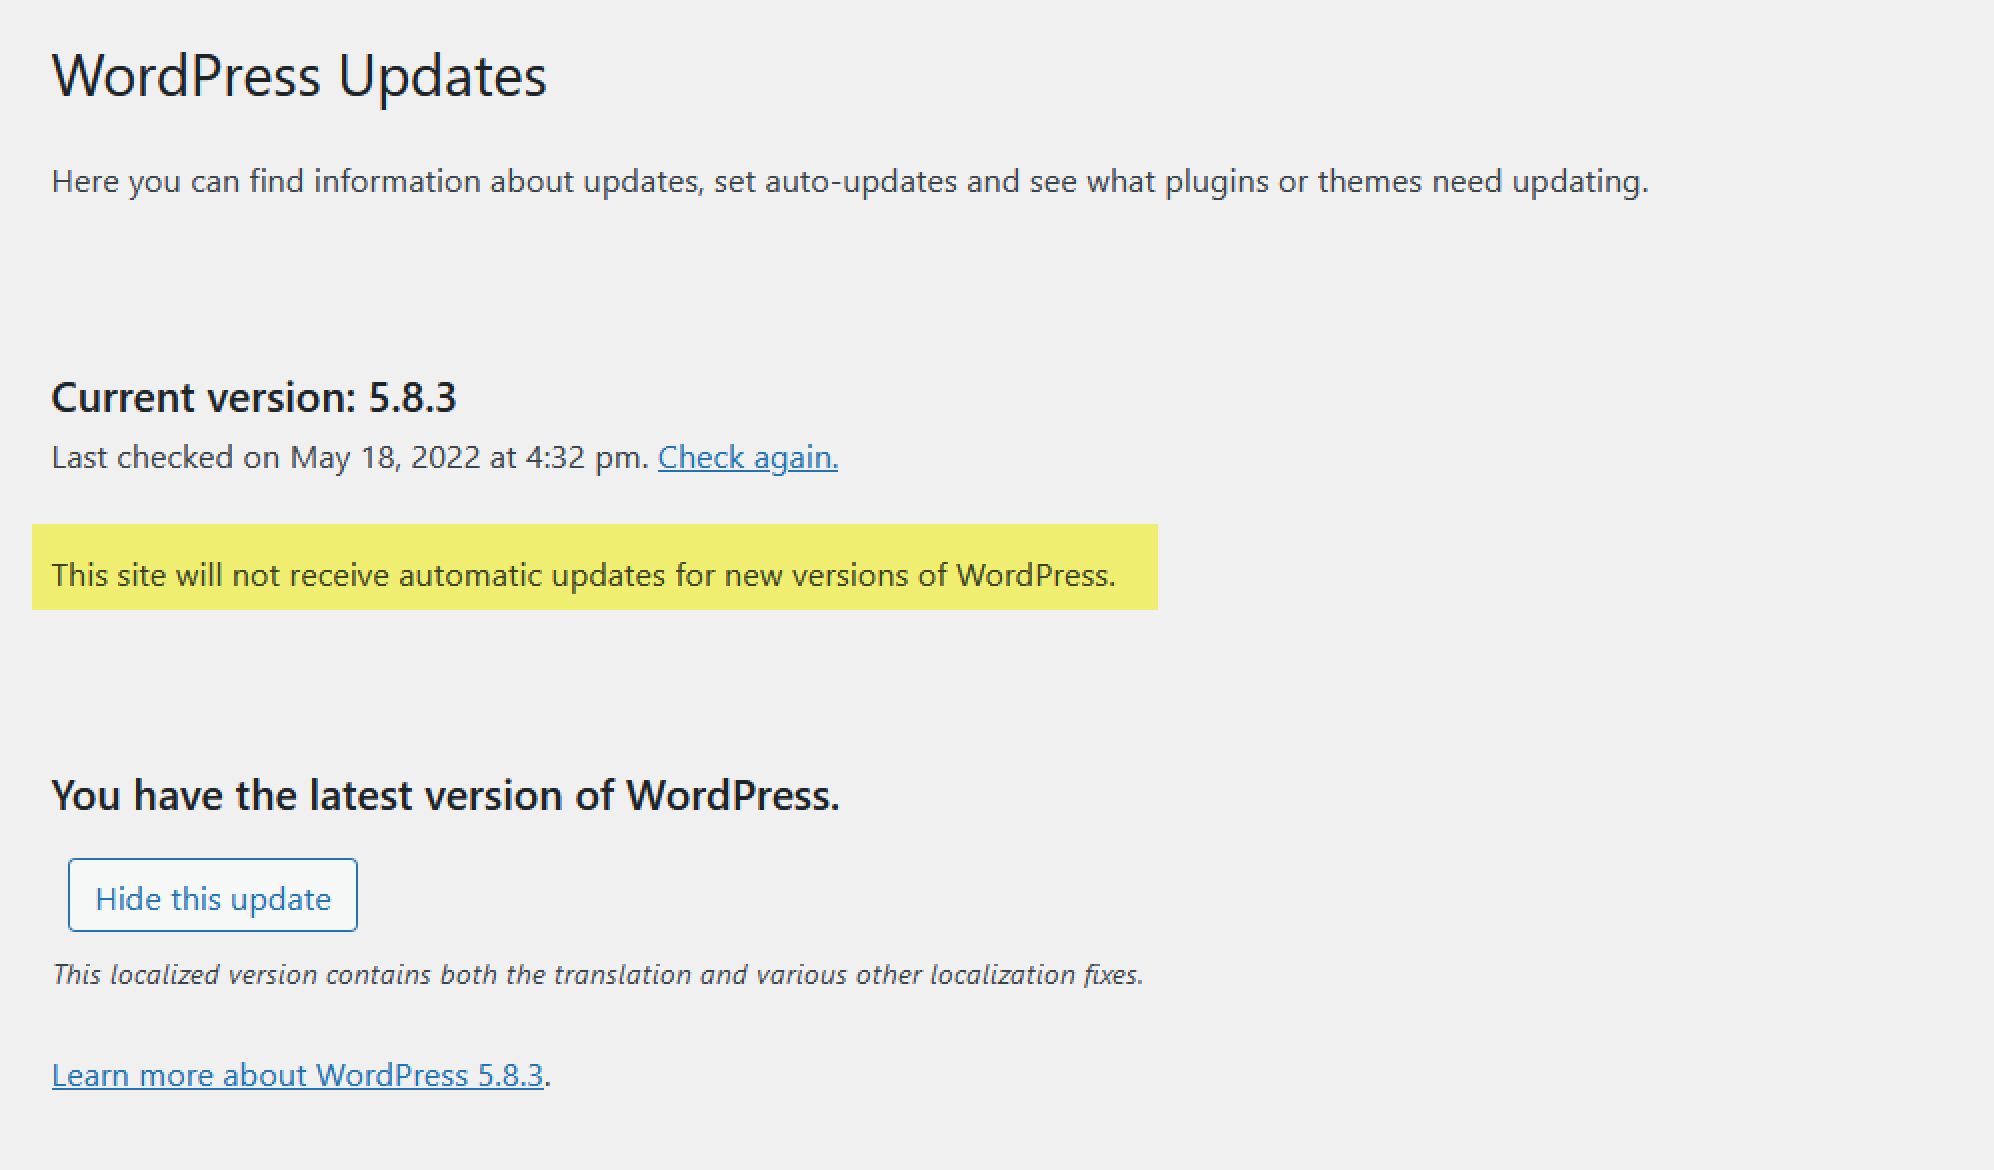Click the Current version: 5.8.3 heading
This screenshot has height=1170, width=1994.
(254, 397)
